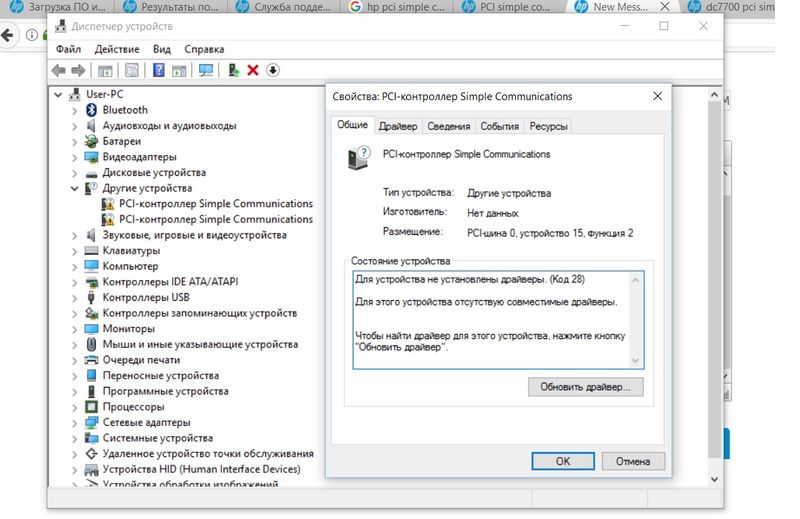Open the Вид menu
This screenshot has height=519, width=800.
(162, 49)
